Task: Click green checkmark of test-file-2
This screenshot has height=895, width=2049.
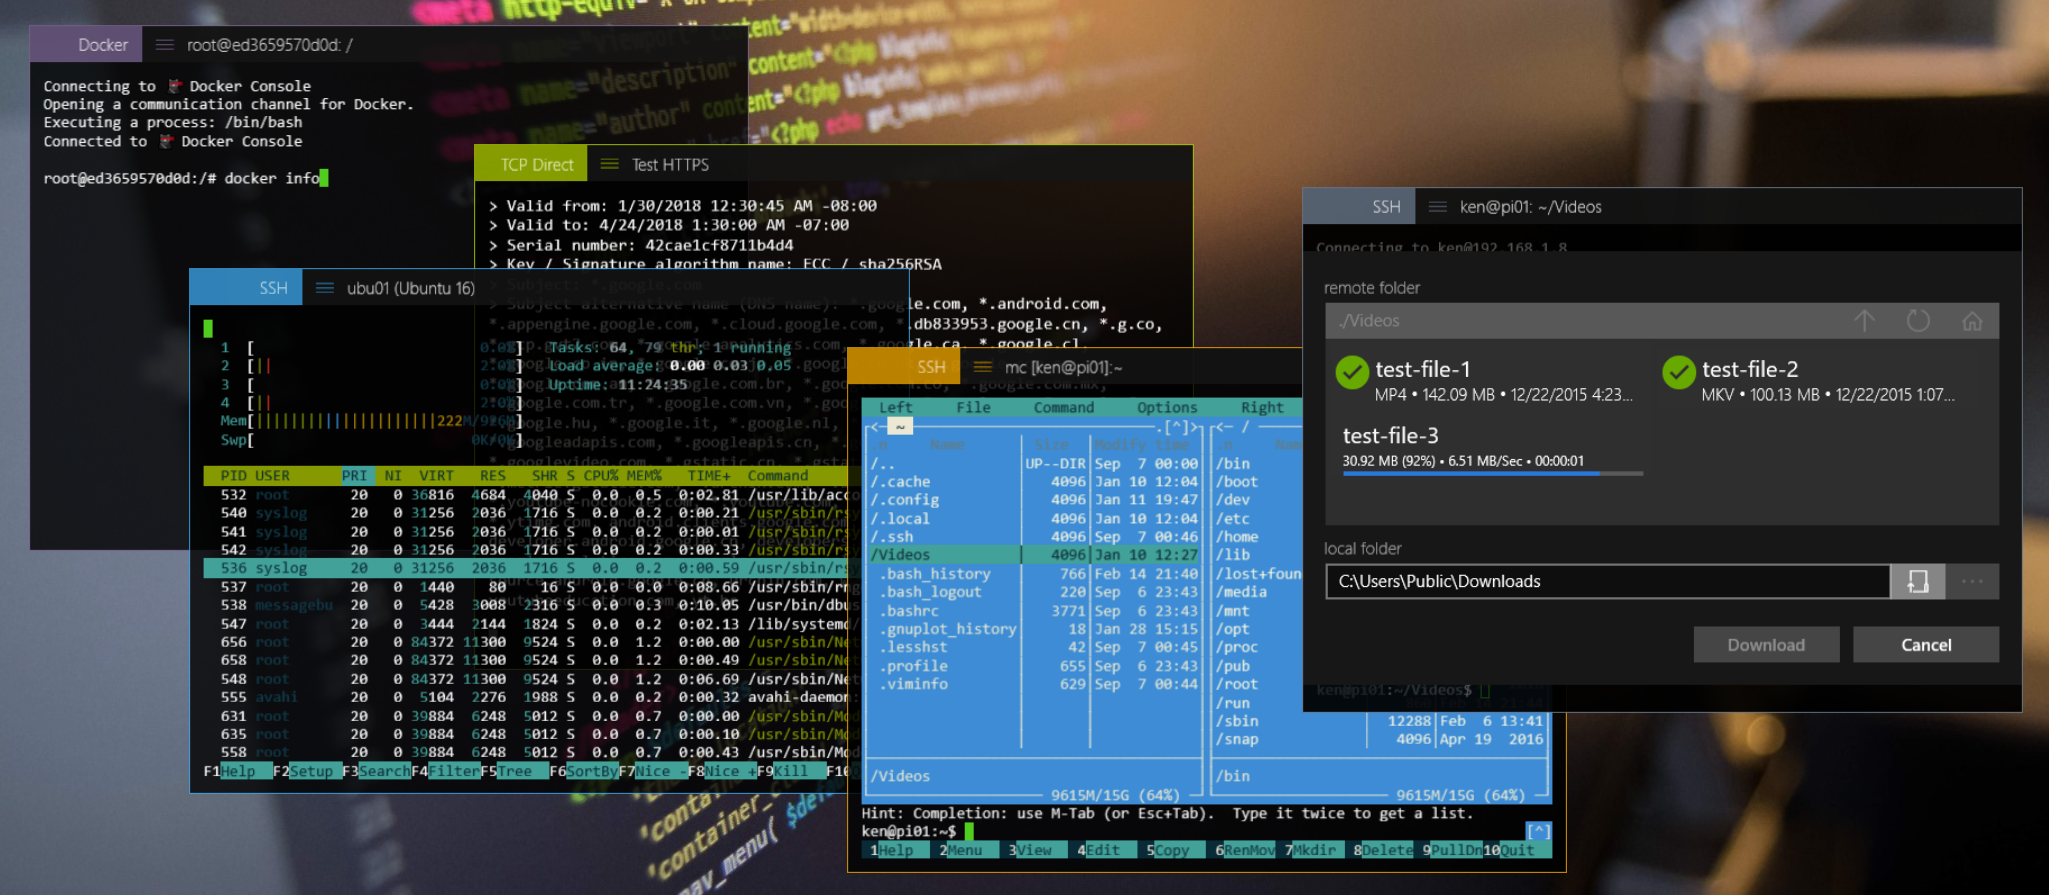Action: (1679, 373)
